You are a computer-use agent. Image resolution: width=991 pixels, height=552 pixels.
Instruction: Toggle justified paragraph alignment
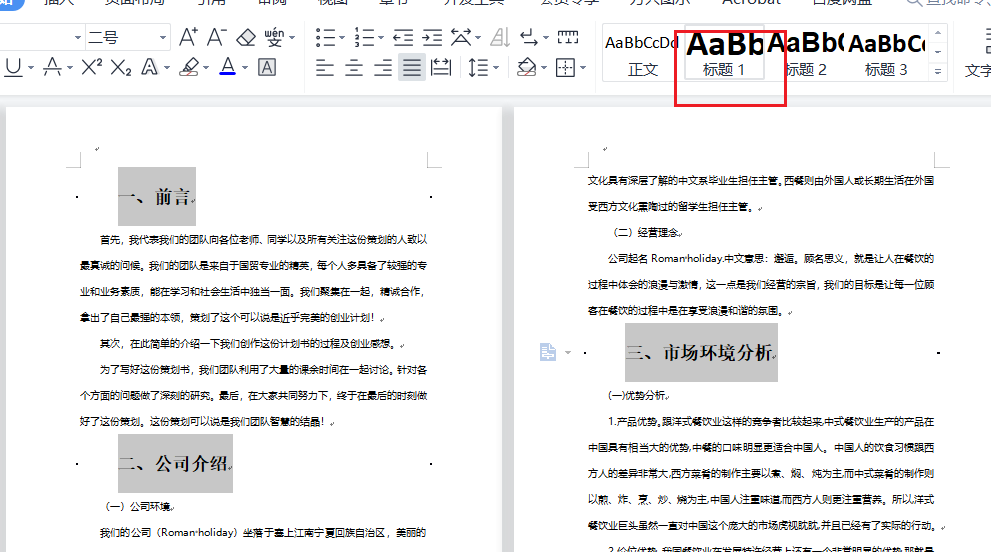tap(411, 68)
